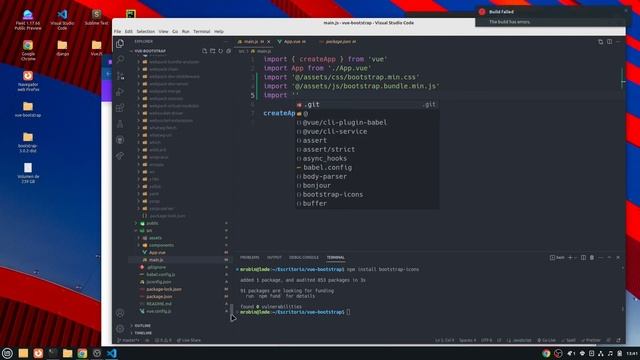
Task: Click the Kill Terminal trash icon
Action: tap(592, 258)
